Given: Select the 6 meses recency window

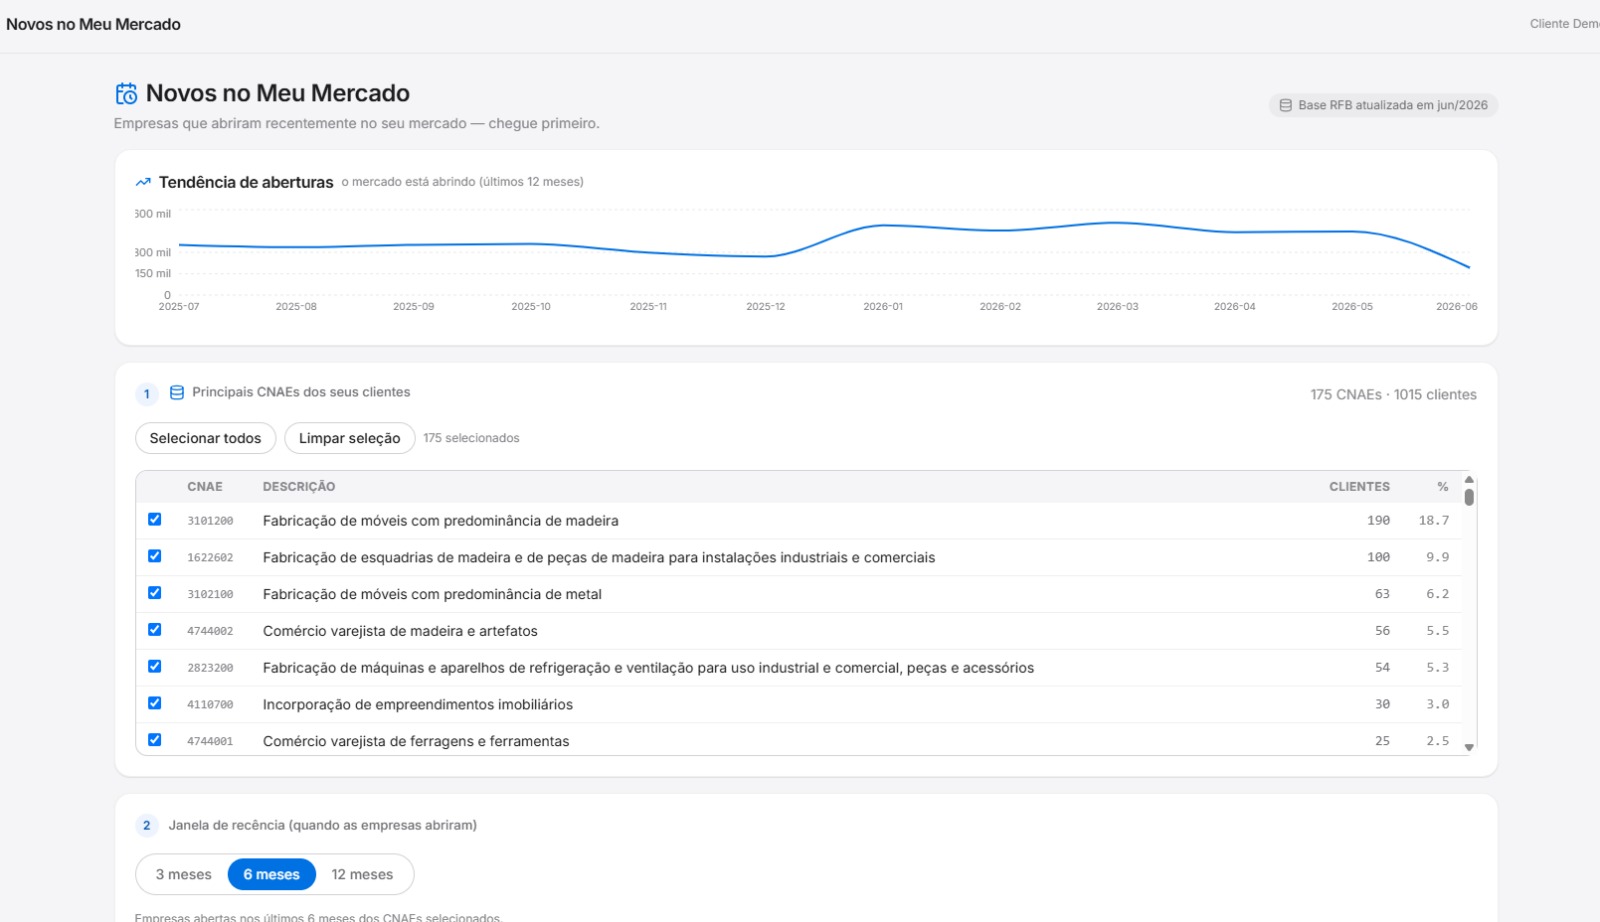Looking at the screenshot, I should point(272,874).
